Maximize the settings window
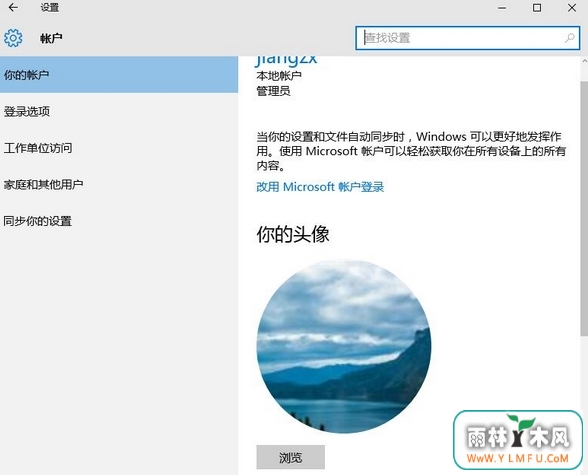The image size is (588, 475). 537,7
